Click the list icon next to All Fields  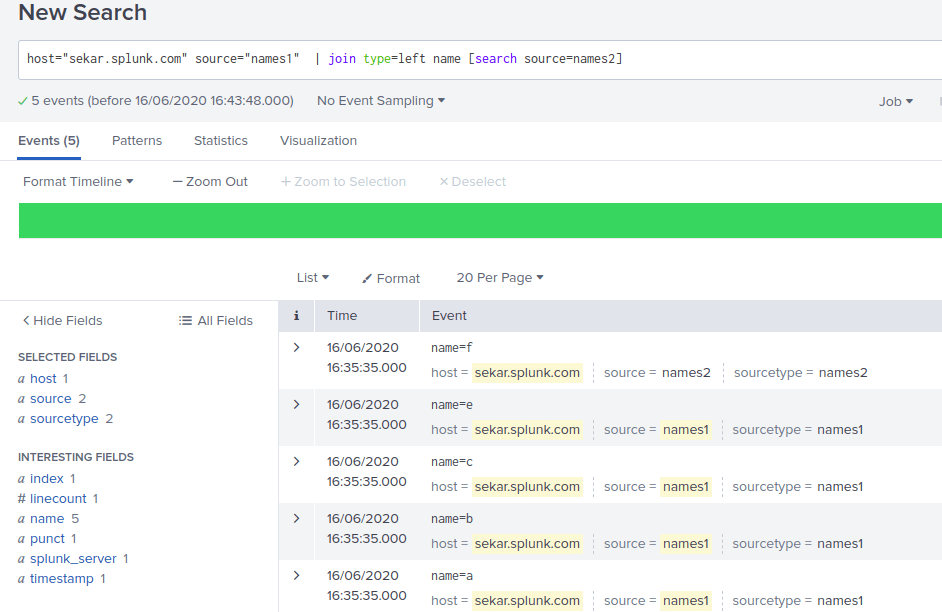[x=185, y=320]
